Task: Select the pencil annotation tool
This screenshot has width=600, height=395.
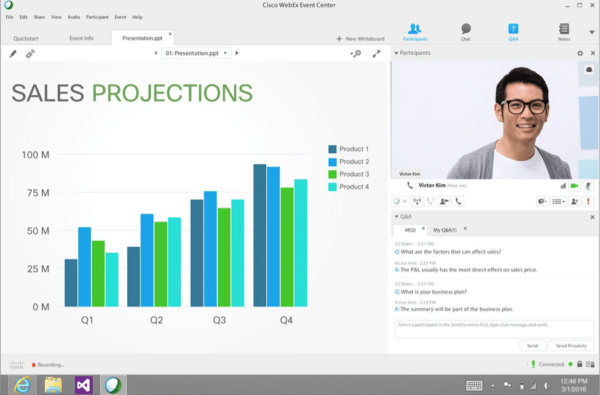Action: click(x=13, y=54)
